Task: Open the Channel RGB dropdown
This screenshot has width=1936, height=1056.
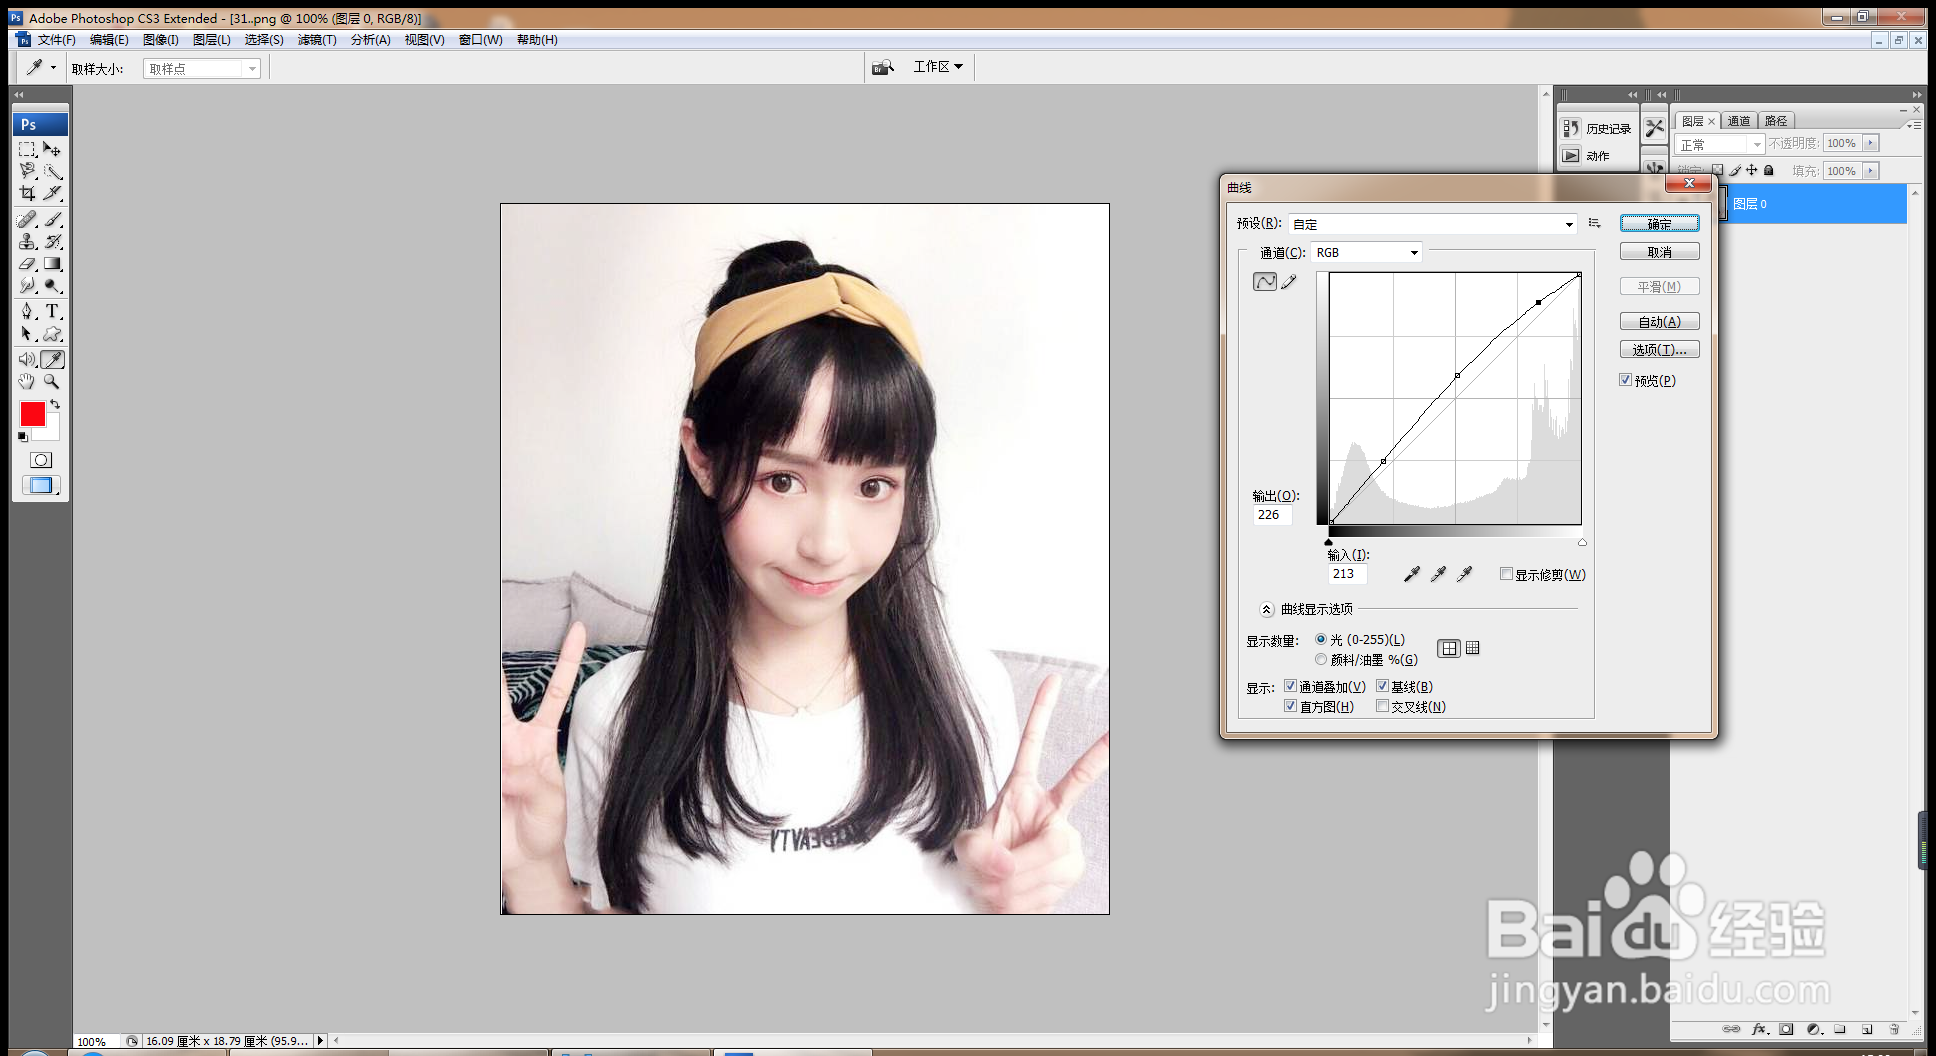Action: (1366, 252)
